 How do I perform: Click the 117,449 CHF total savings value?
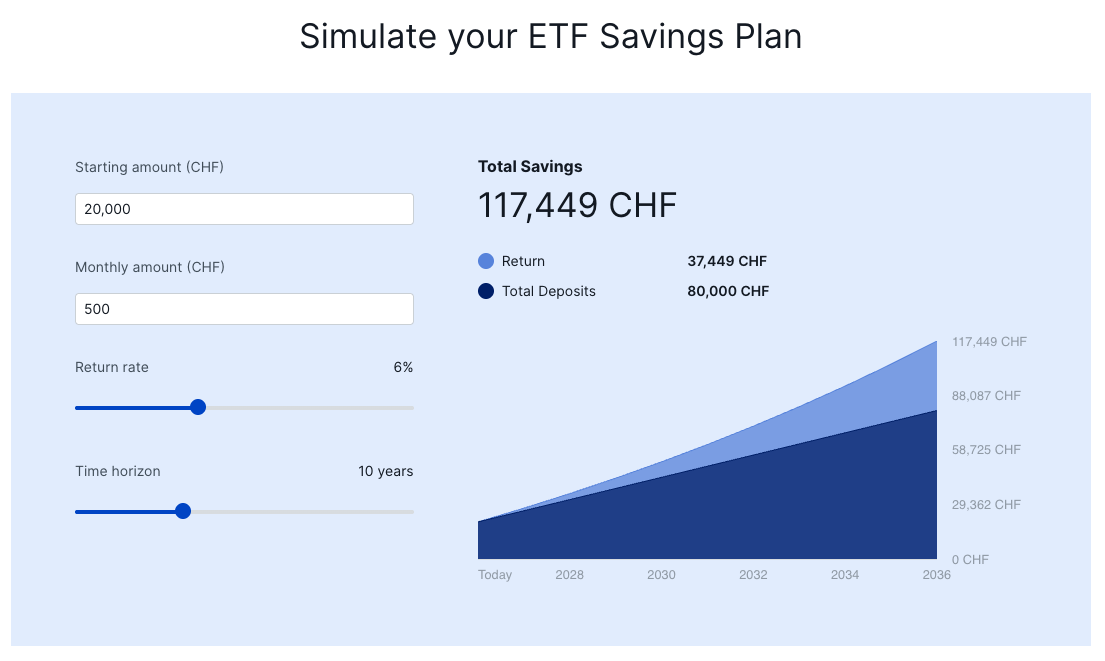(577, 206)
